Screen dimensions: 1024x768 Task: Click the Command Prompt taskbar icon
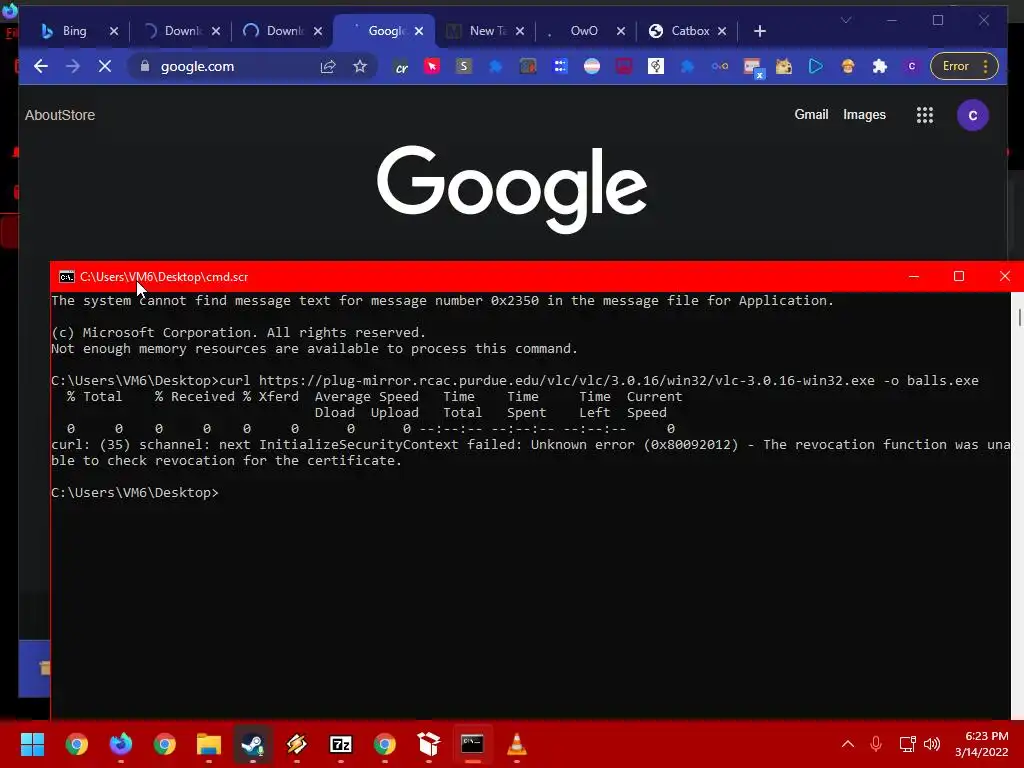click(472, 744)
